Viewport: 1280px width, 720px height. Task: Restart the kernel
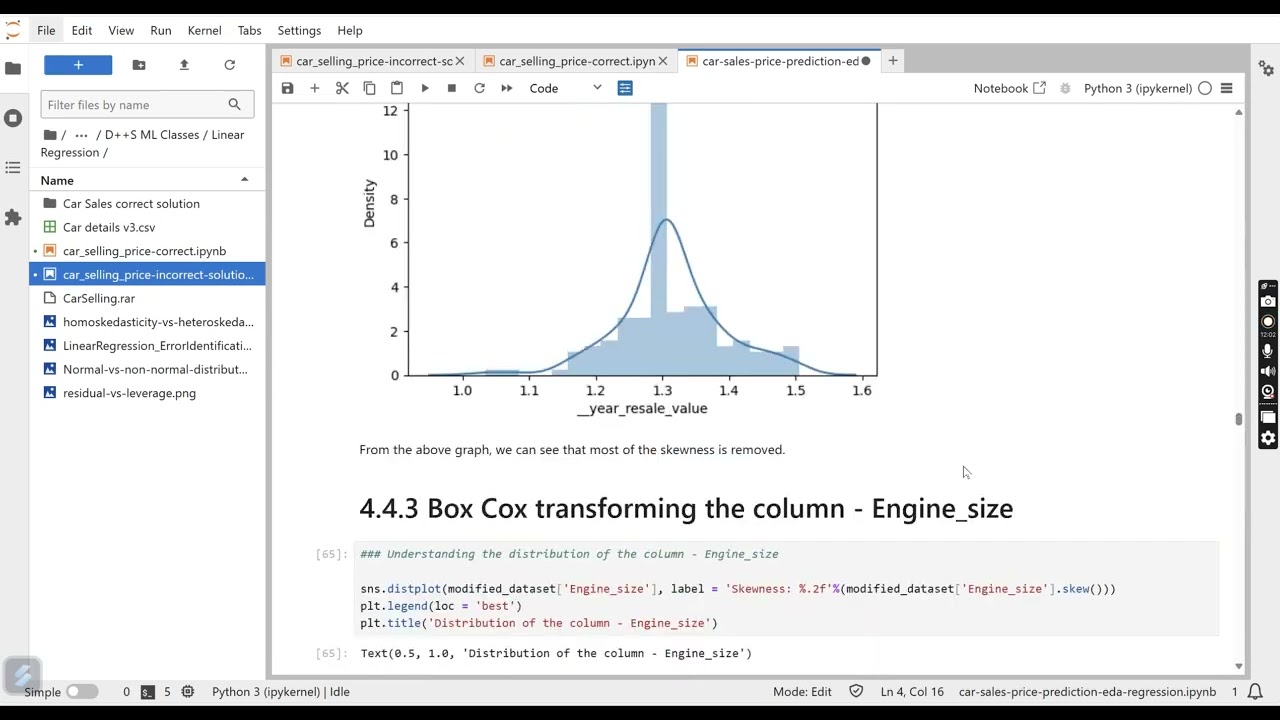click(479, 88)
